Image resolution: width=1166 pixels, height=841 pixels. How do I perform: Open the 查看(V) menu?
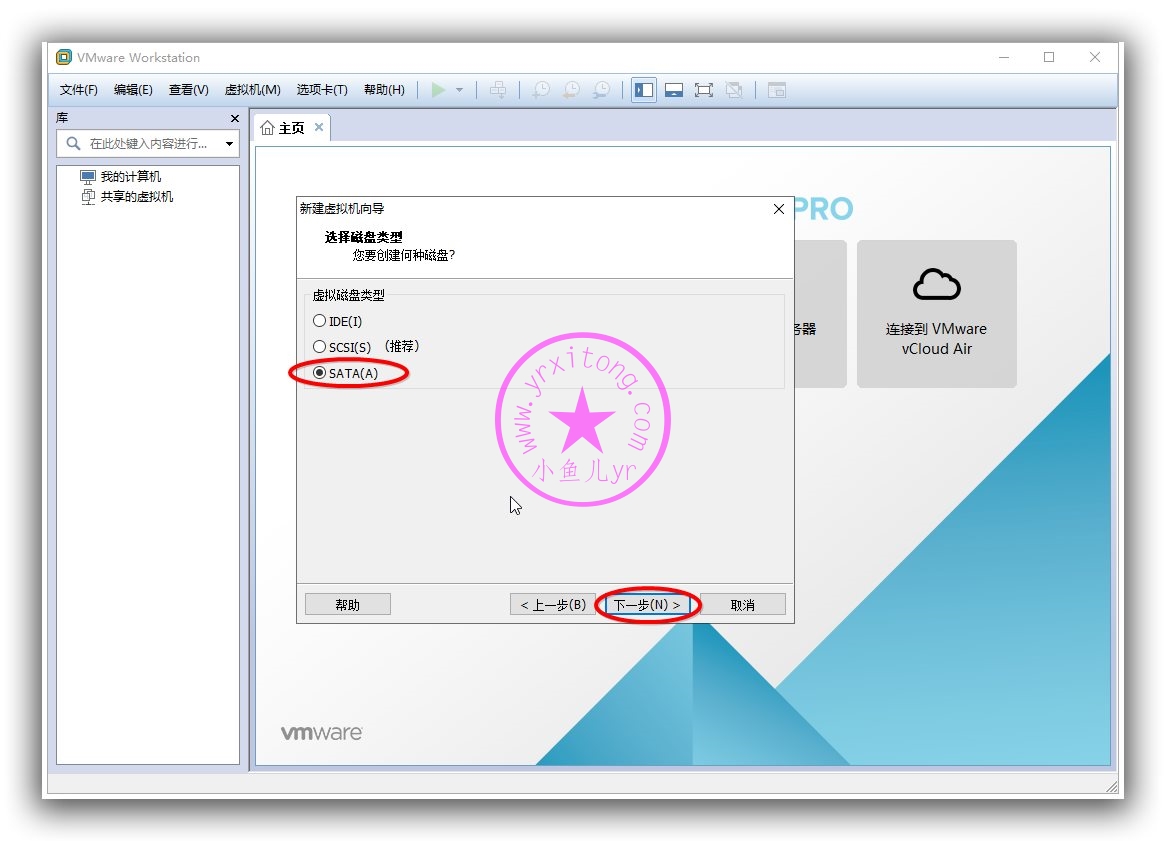188,90
